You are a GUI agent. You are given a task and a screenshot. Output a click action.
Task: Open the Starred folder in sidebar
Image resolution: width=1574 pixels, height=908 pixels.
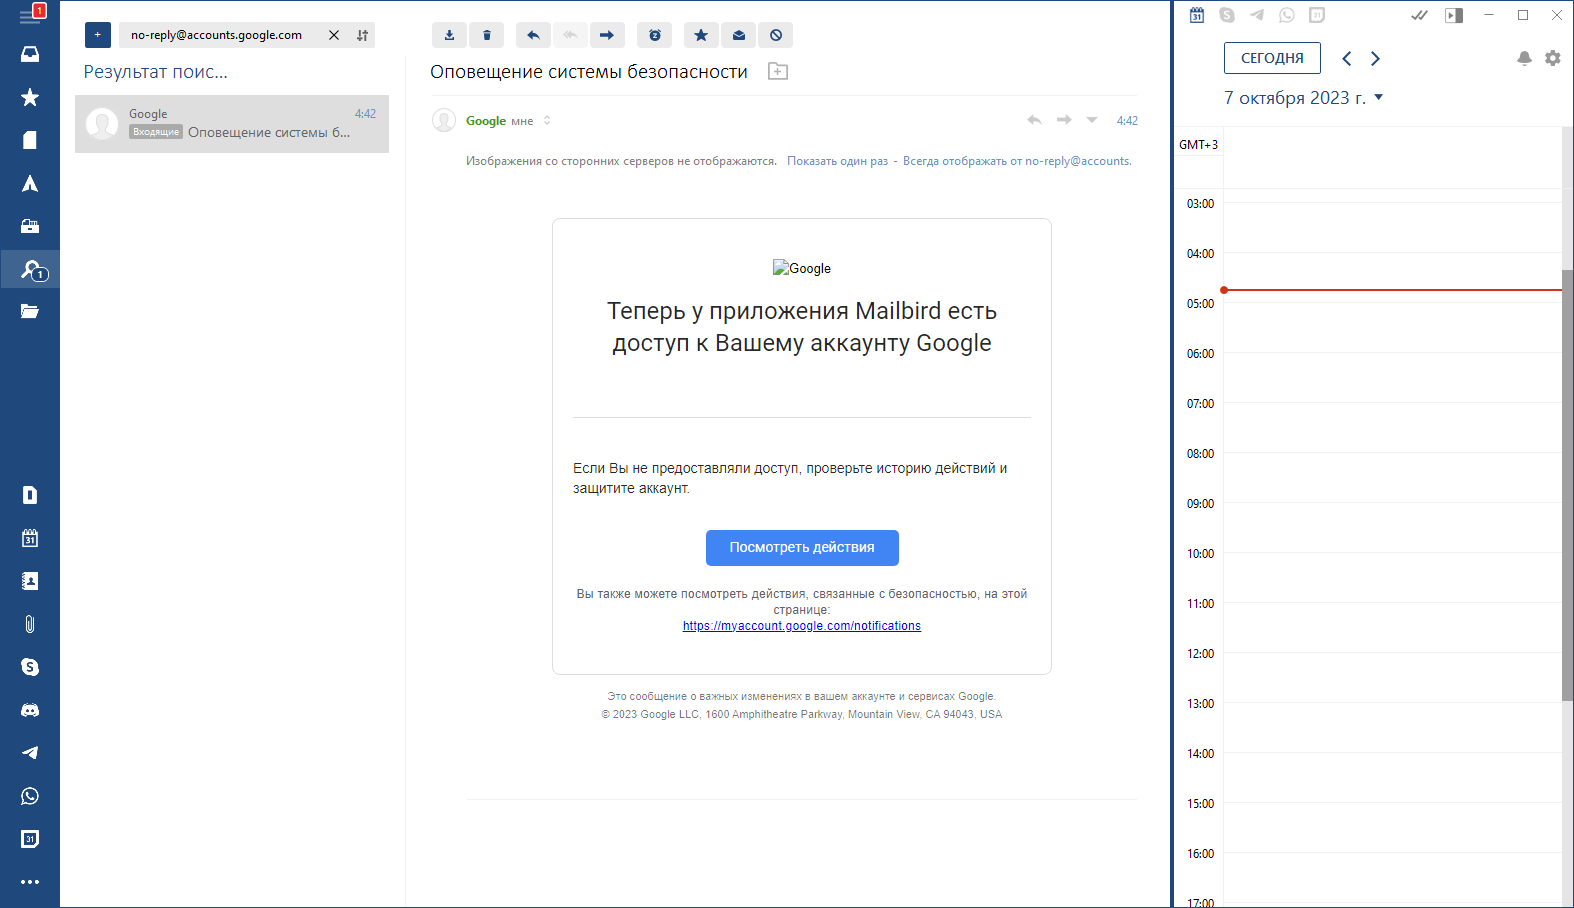click(30, 97)
